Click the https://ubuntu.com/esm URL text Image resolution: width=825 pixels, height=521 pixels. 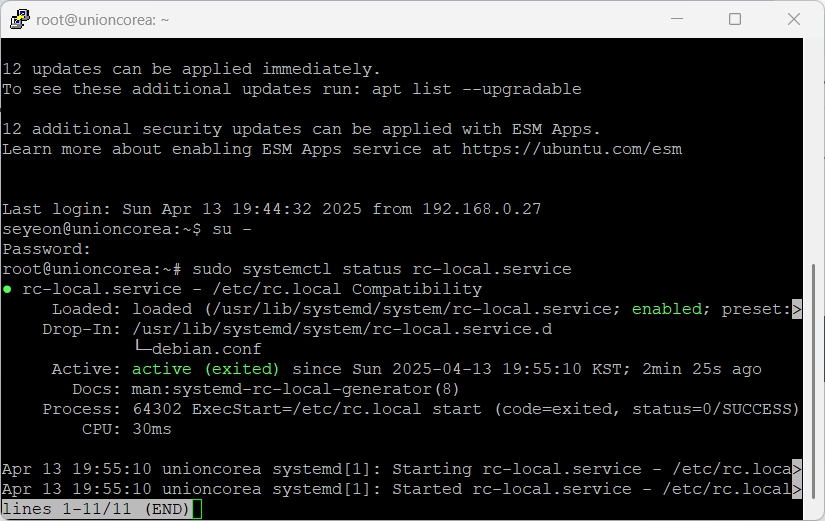(572, 149)
